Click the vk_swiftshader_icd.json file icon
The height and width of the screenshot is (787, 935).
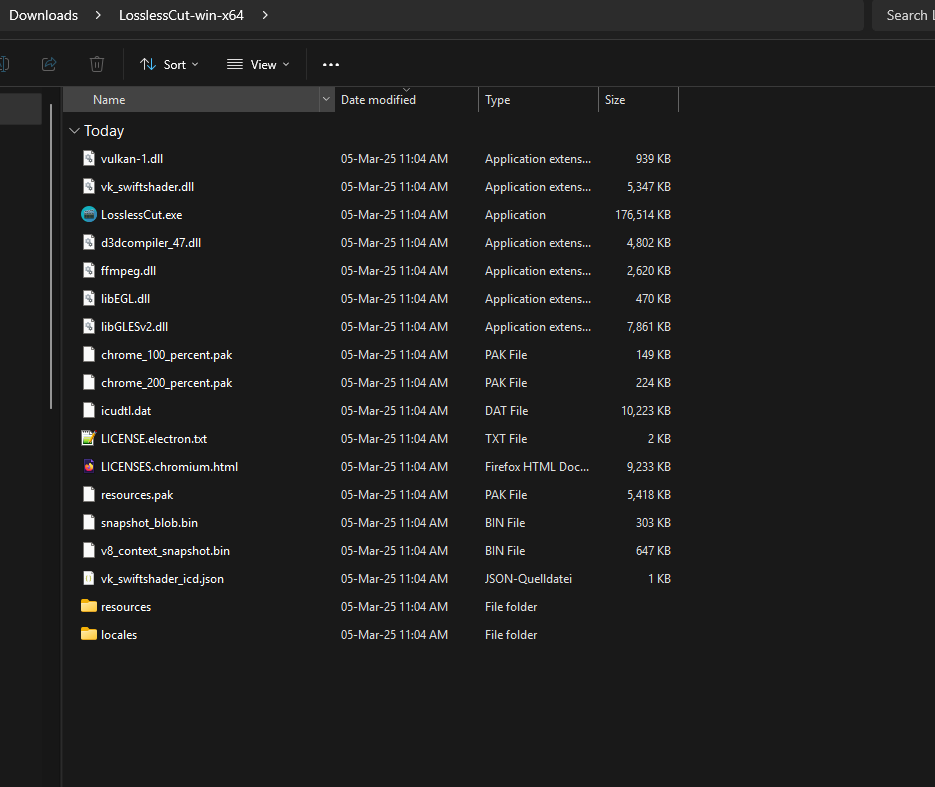click(x=89, y=578)
